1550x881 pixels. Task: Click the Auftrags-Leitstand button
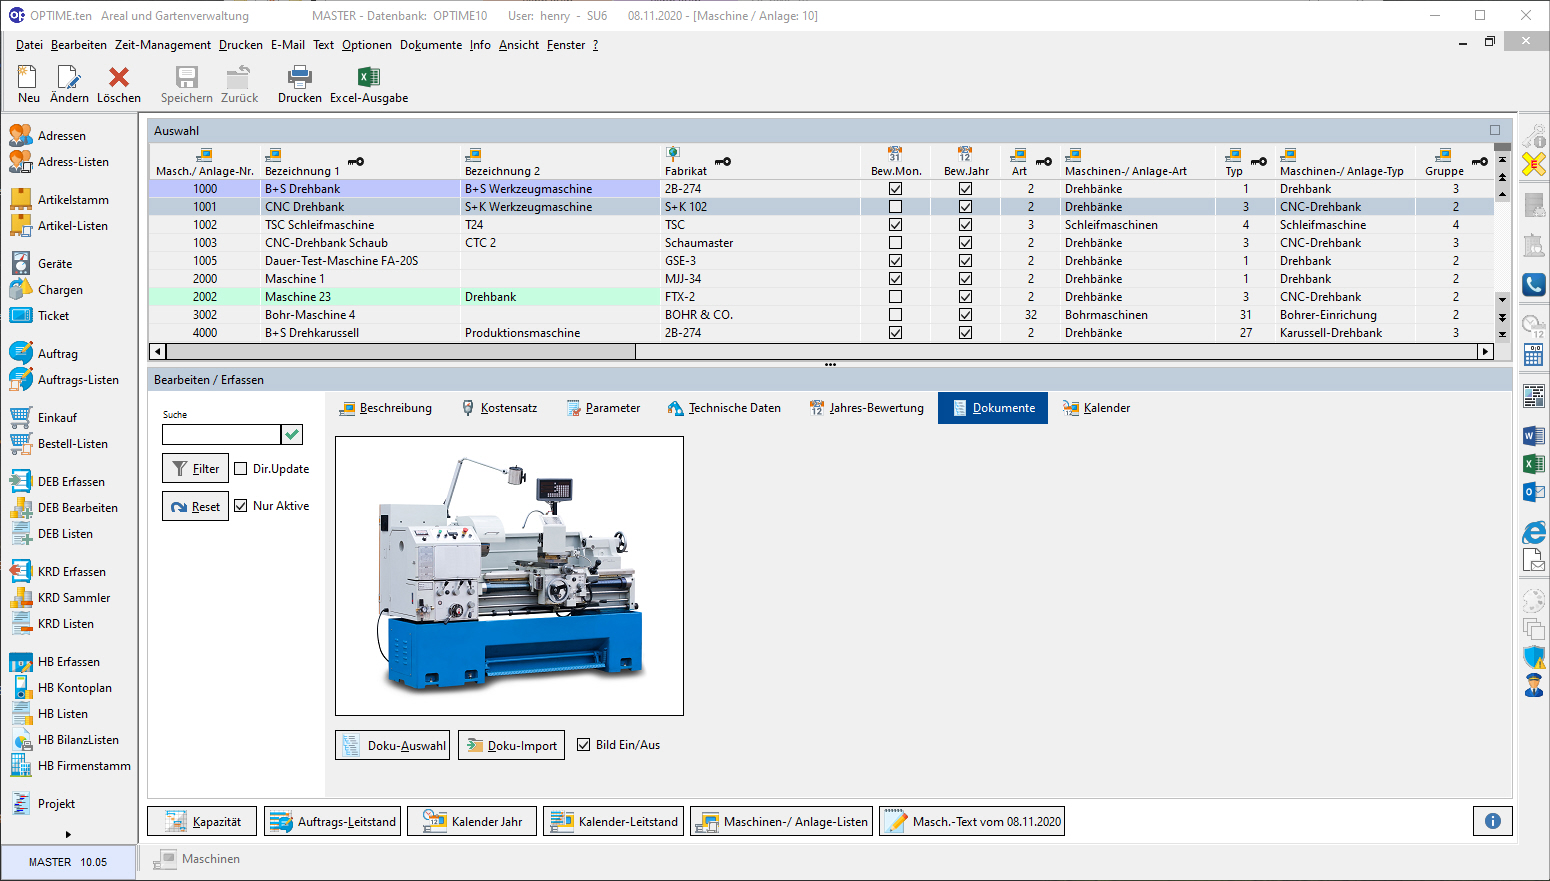(x=333, y=821)
